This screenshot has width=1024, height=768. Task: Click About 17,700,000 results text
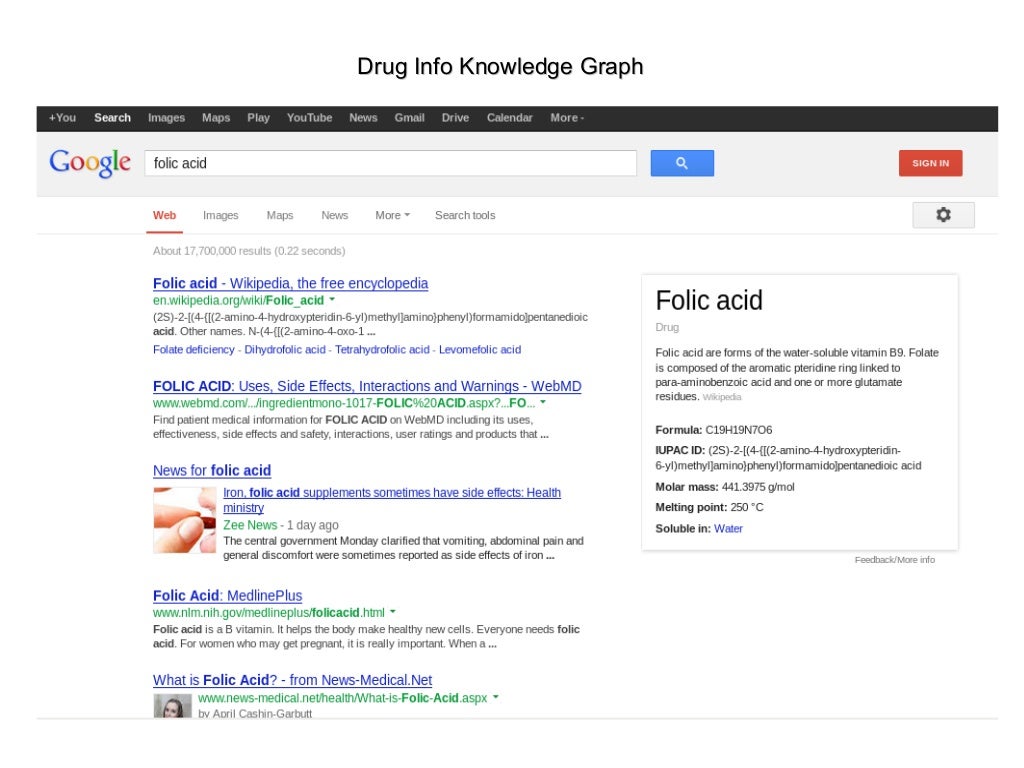click(249, 251)
